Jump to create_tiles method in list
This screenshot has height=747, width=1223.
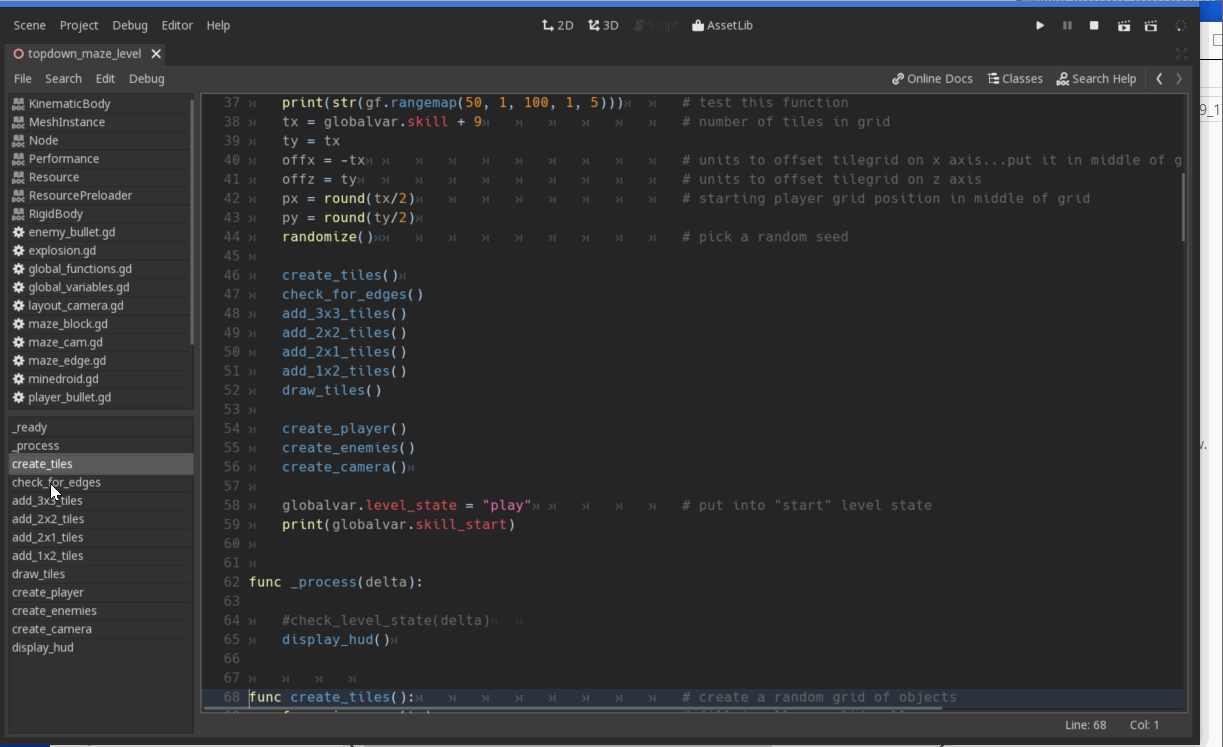click(x=101, y=464)
